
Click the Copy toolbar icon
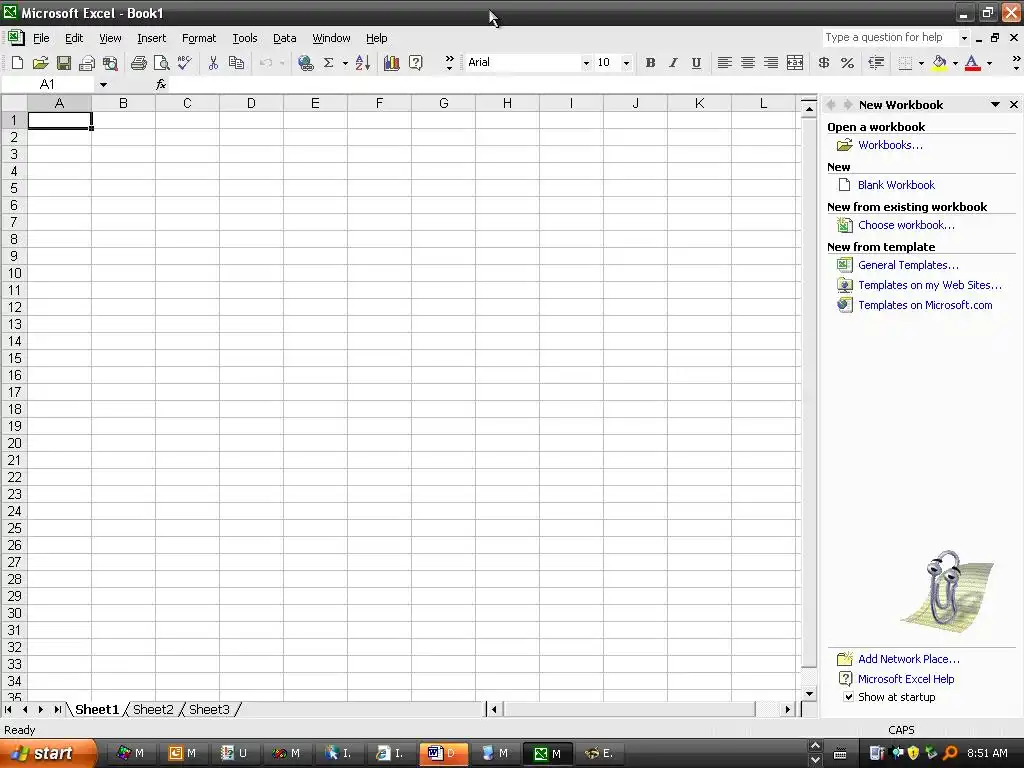click(236, 63)
